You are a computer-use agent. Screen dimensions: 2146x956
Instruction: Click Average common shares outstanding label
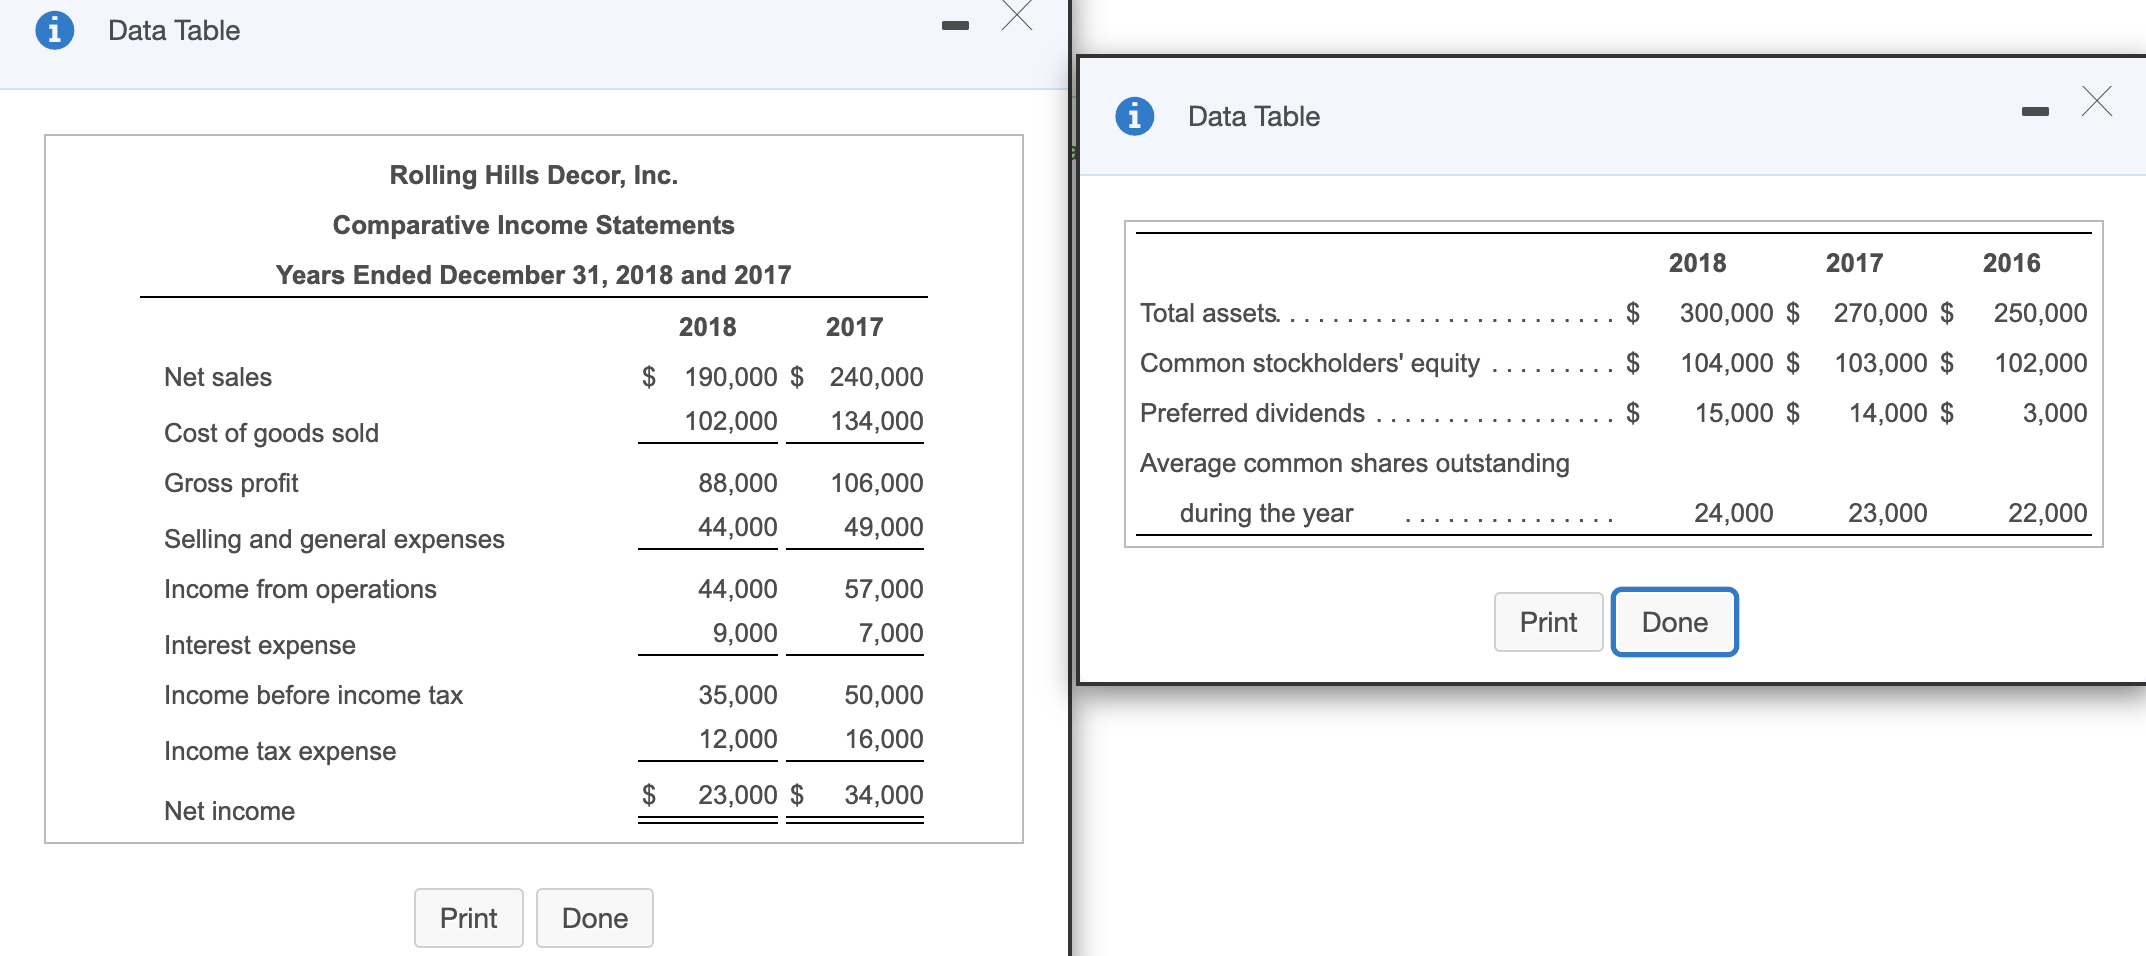tap(1355, 463)
